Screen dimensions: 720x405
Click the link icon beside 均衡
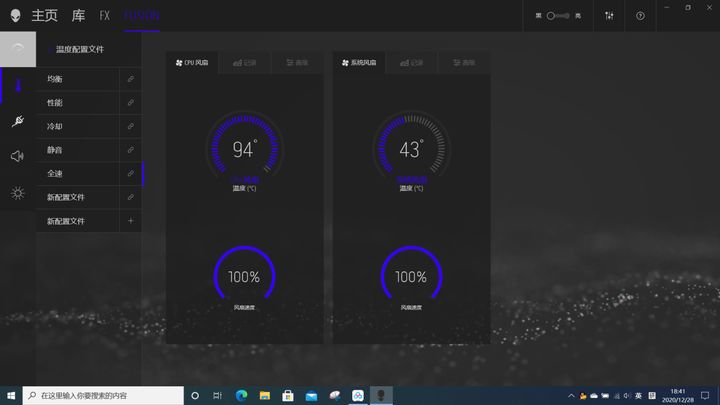coord(130,79)
